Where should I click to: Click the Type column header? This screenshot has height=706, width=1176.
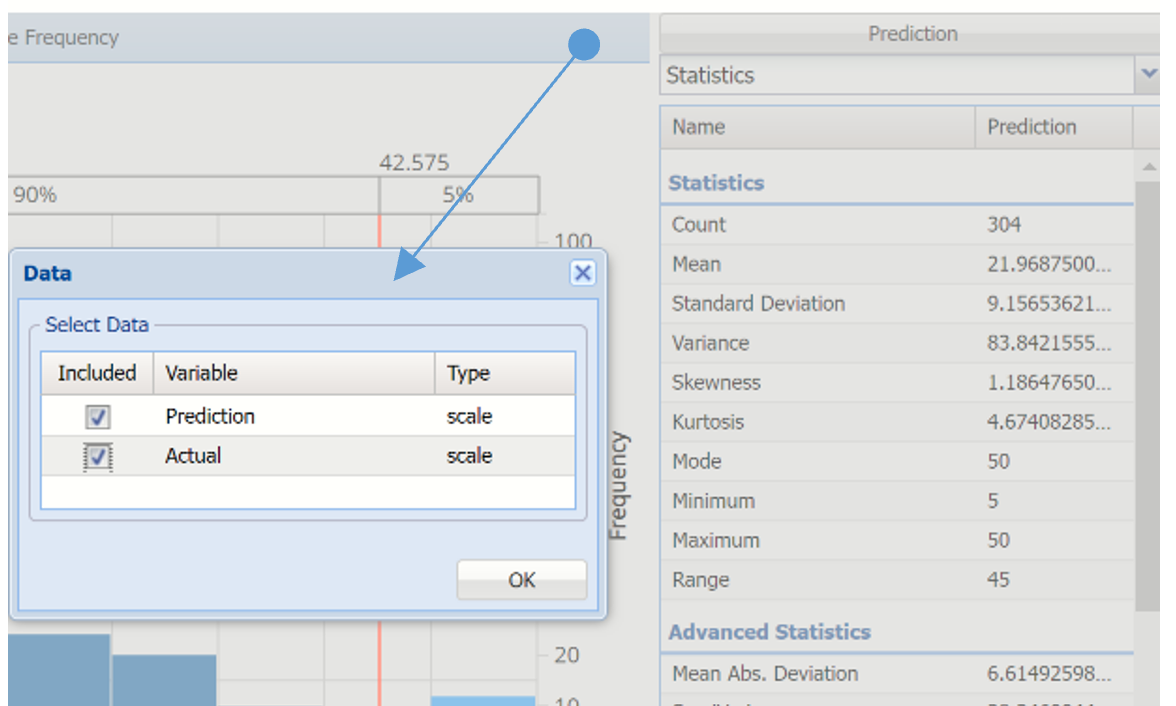(504, 373)
